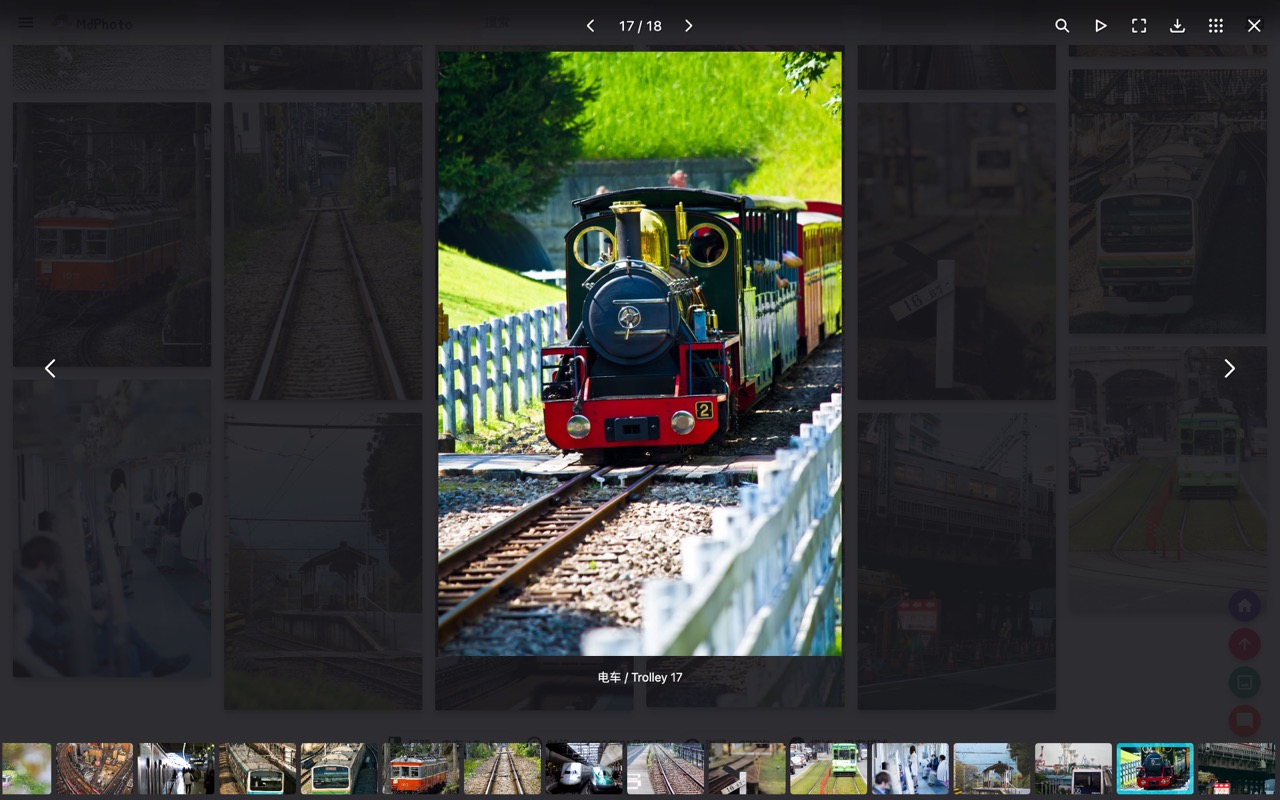Screen dimensions: 1280x800
Task: Select the white bullet train thumbnail
Action: click(x=584, y=768)
